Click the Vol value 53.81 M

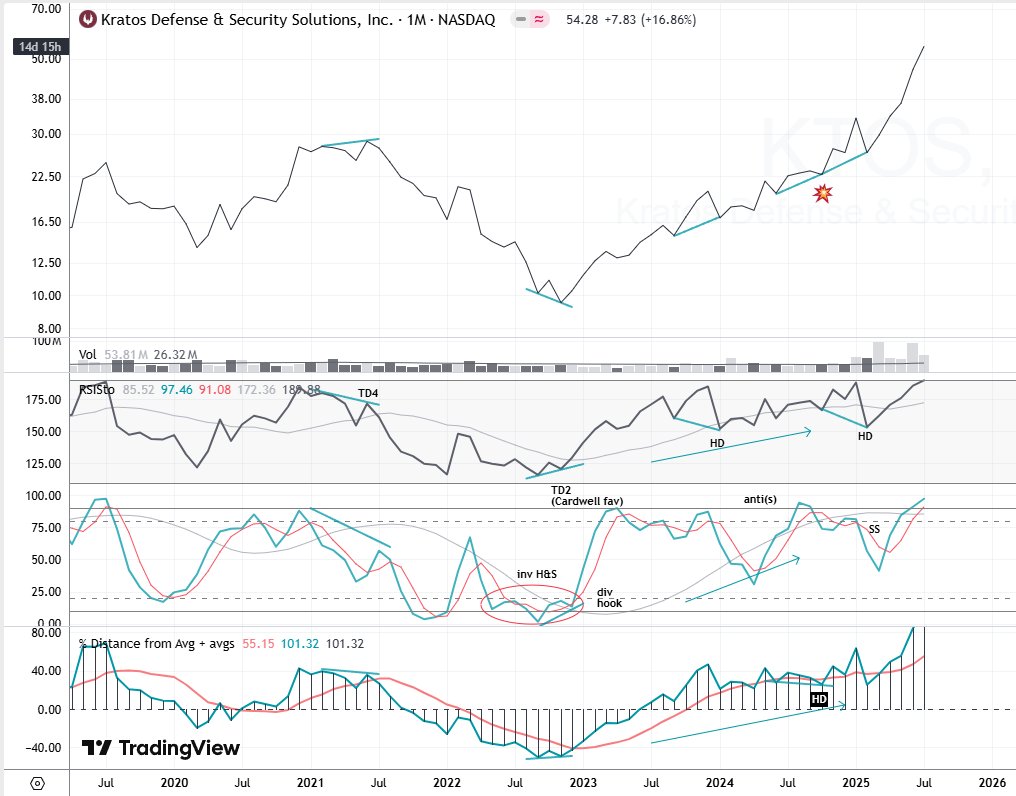(x=126, y=355)
